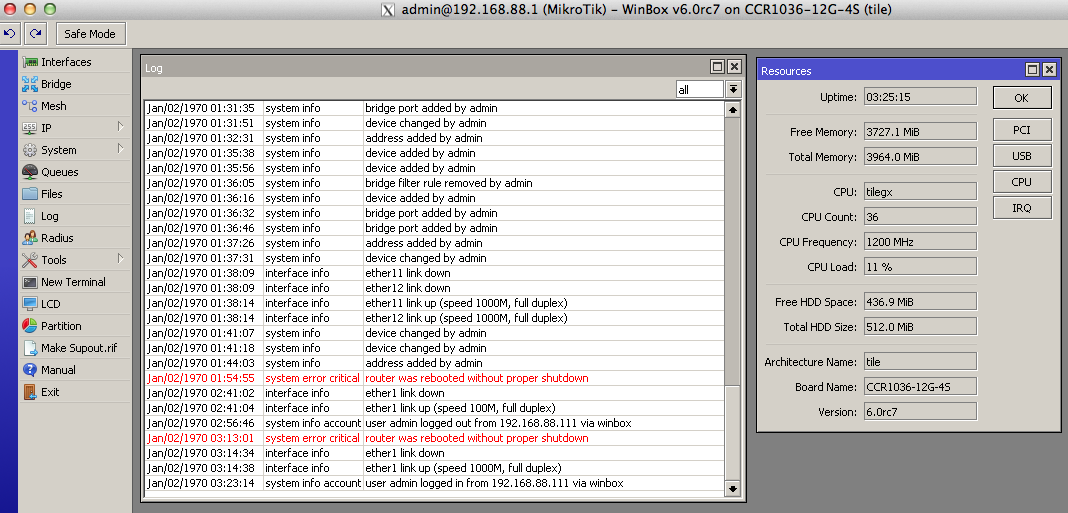The height and width of the screenshot is (513, 1068).
Task: Click the X11 icon in title bar
Action: coord(388,10)
